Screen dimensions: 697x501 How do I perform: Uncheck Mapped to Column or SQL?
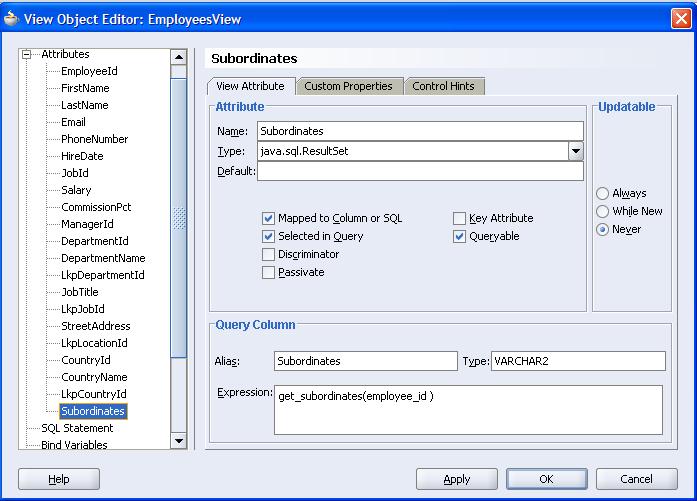268,218
